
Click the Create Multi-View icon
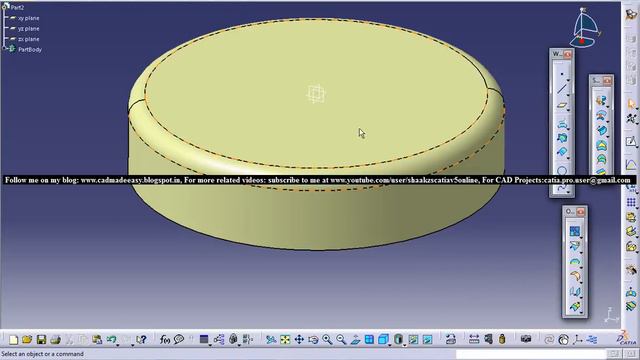(369, 340)
